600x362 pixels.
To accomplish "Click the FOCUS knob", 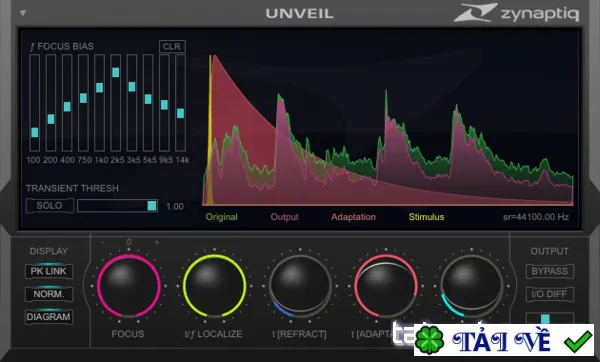I will coord(129,286).
